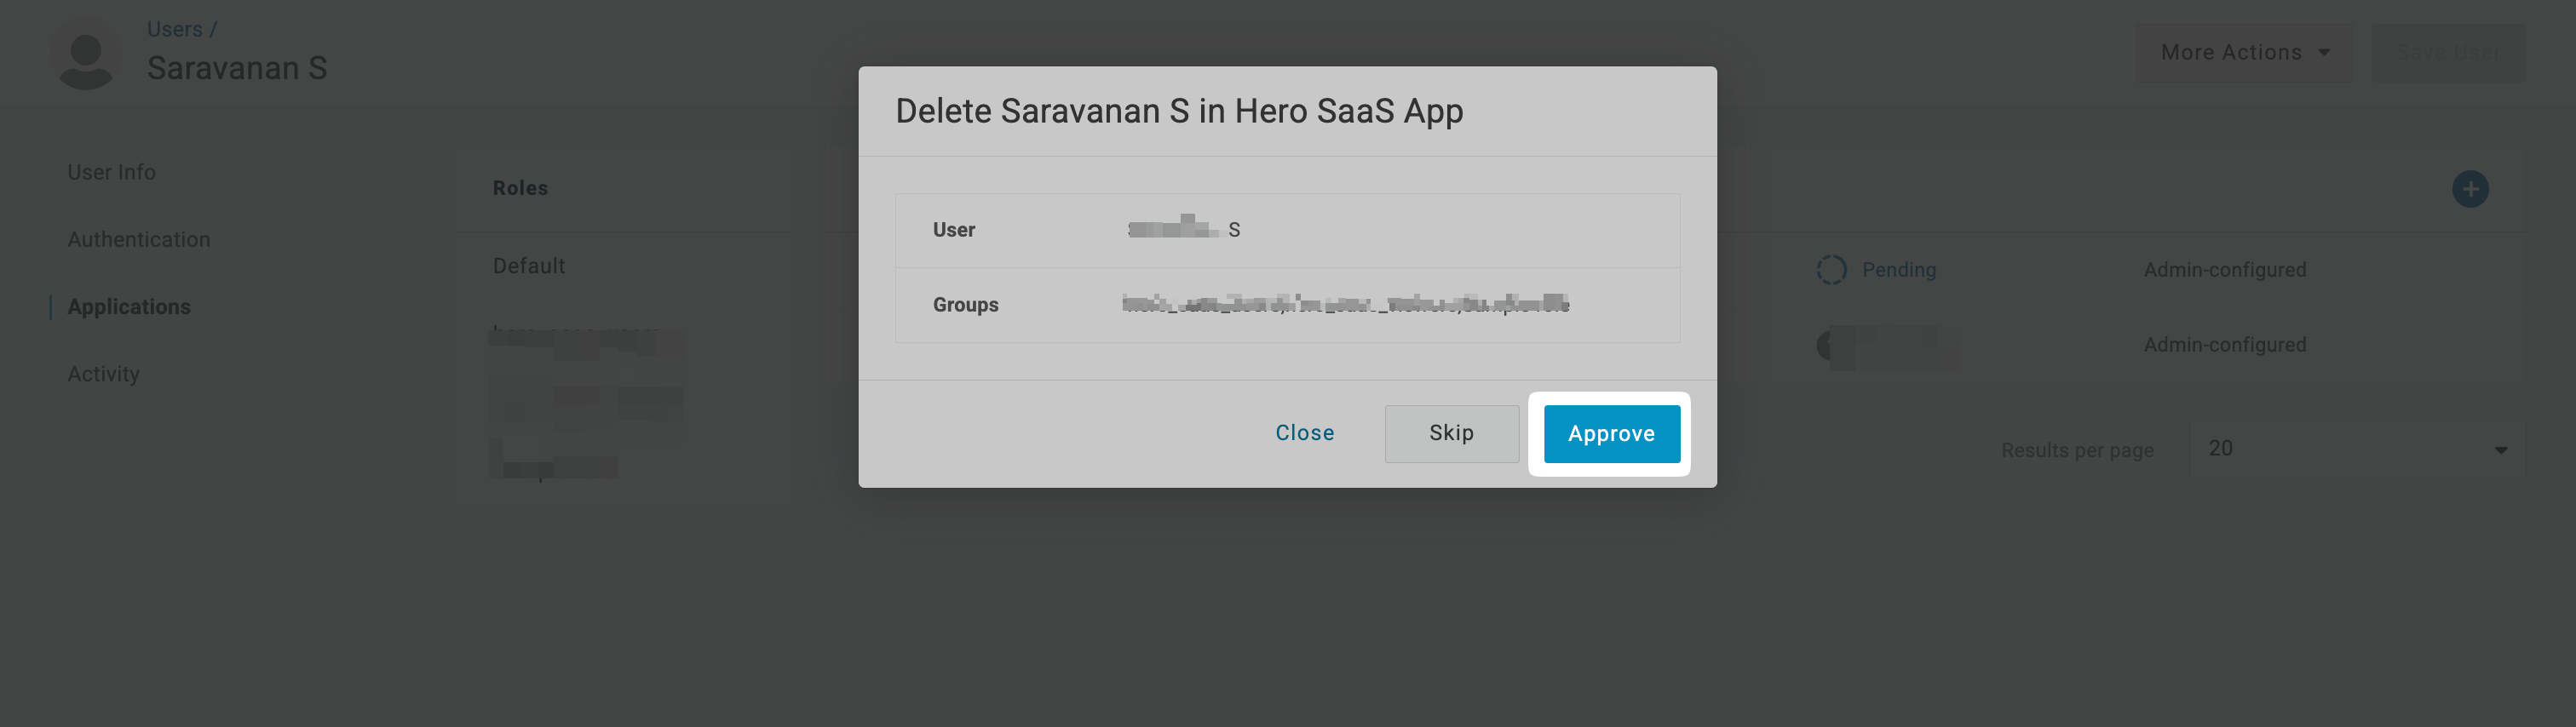Open the More Actions dropdown
Image resolution: width=2576 pixels, height=727 pixels.
(x=2244, y=52)
